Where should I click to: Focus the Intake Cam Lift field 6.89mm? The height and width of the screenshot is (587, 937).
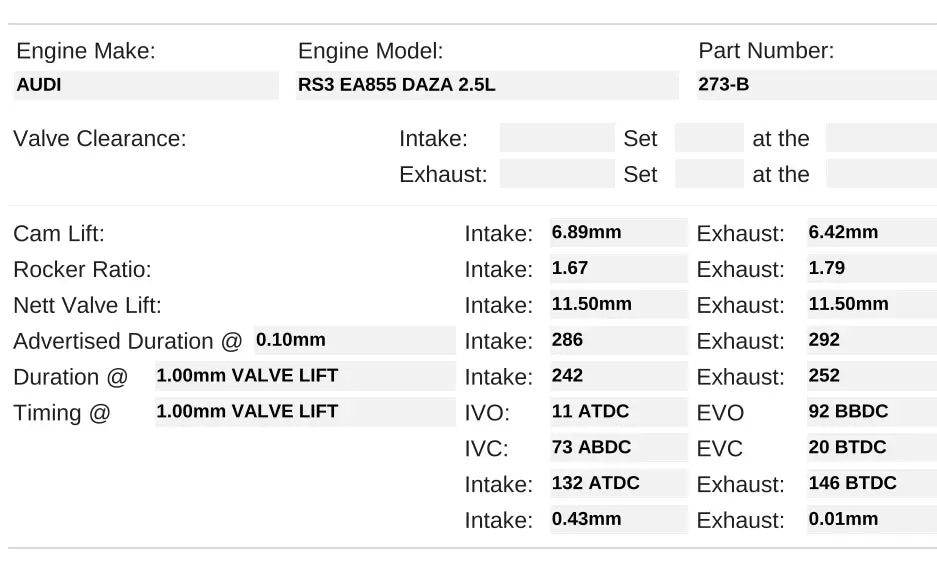pyautogui.click(x=618, y=233)
